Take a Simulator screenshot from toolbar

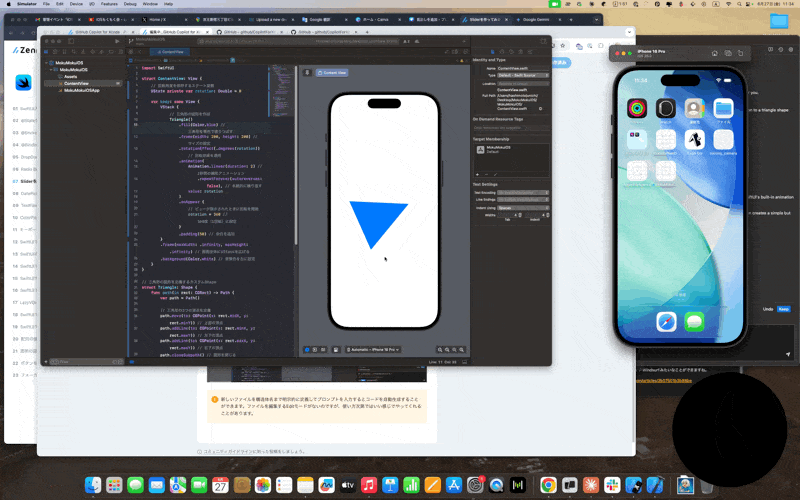tap(728, 53)
